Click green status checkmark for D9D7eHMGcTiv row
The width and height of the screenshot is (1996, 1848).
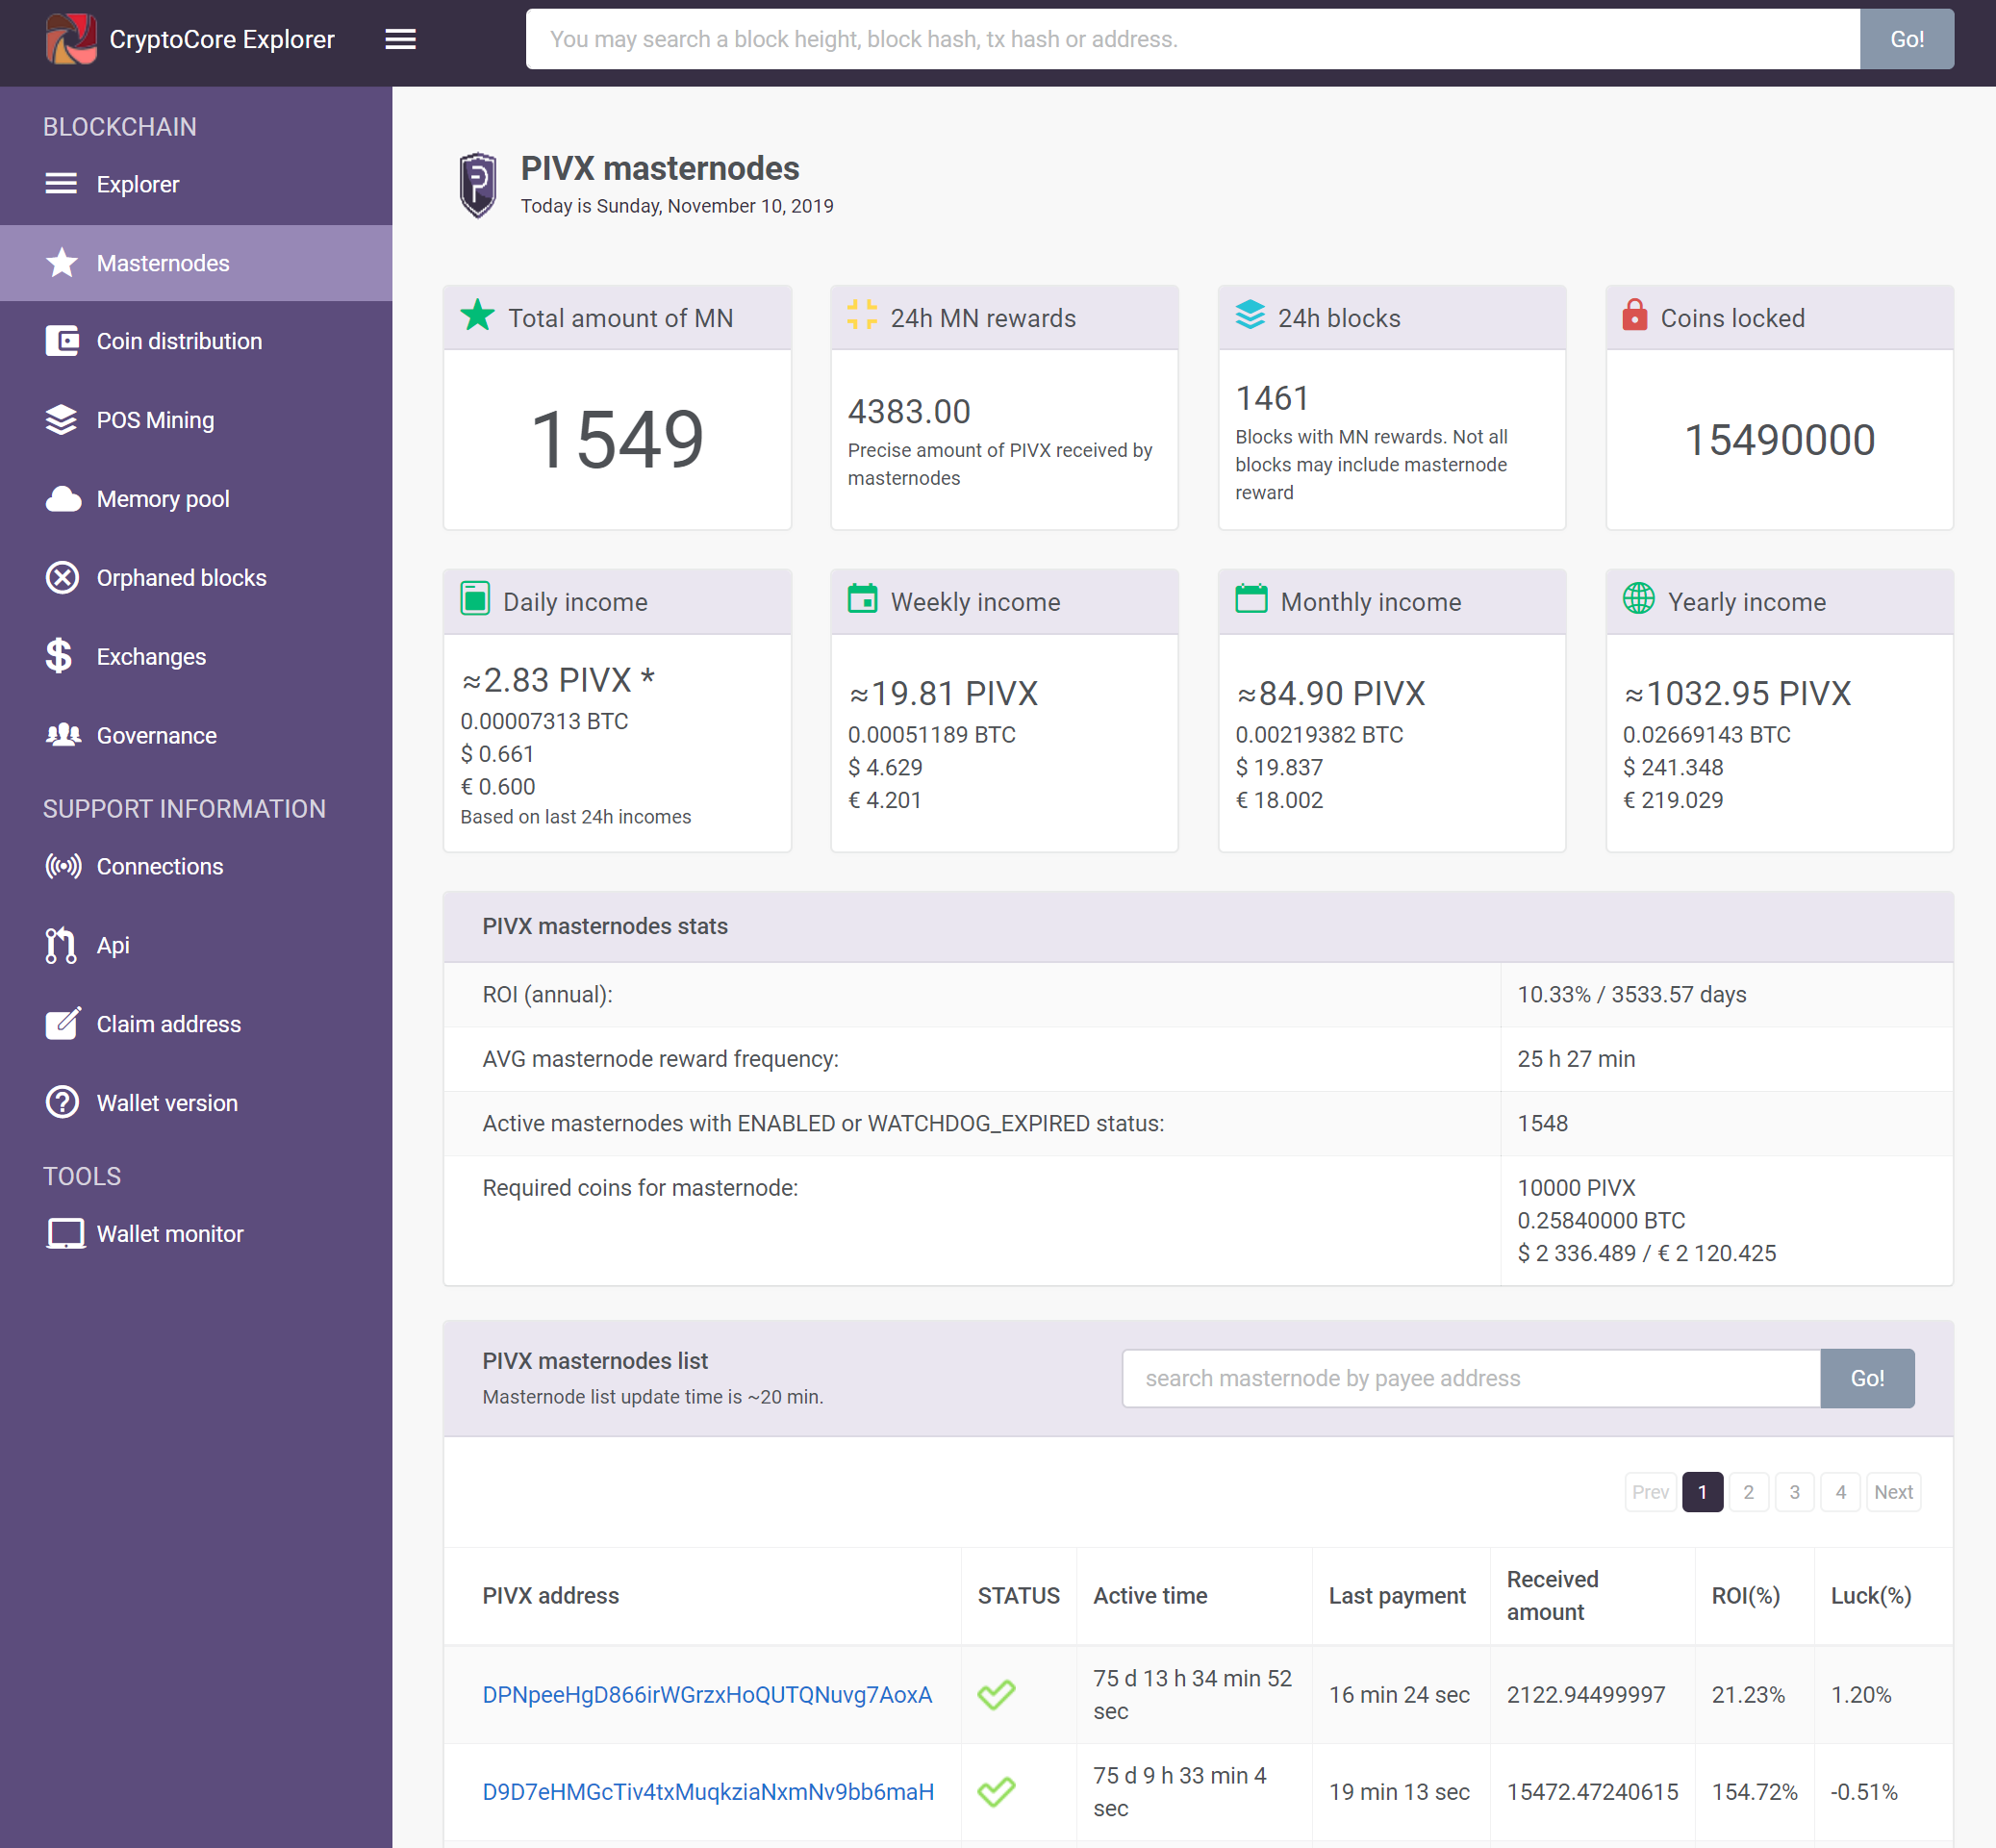[996, 1790]
